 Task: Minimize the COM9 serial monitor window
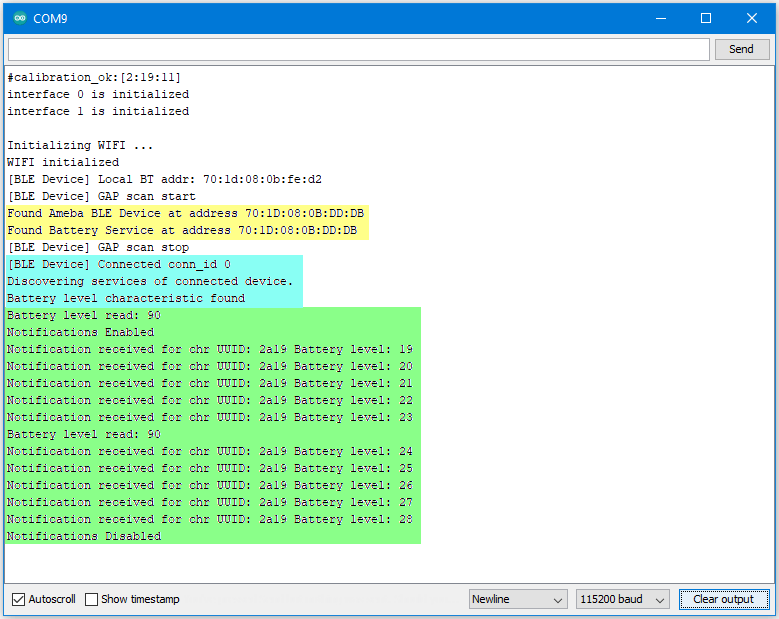coord(661,18)
